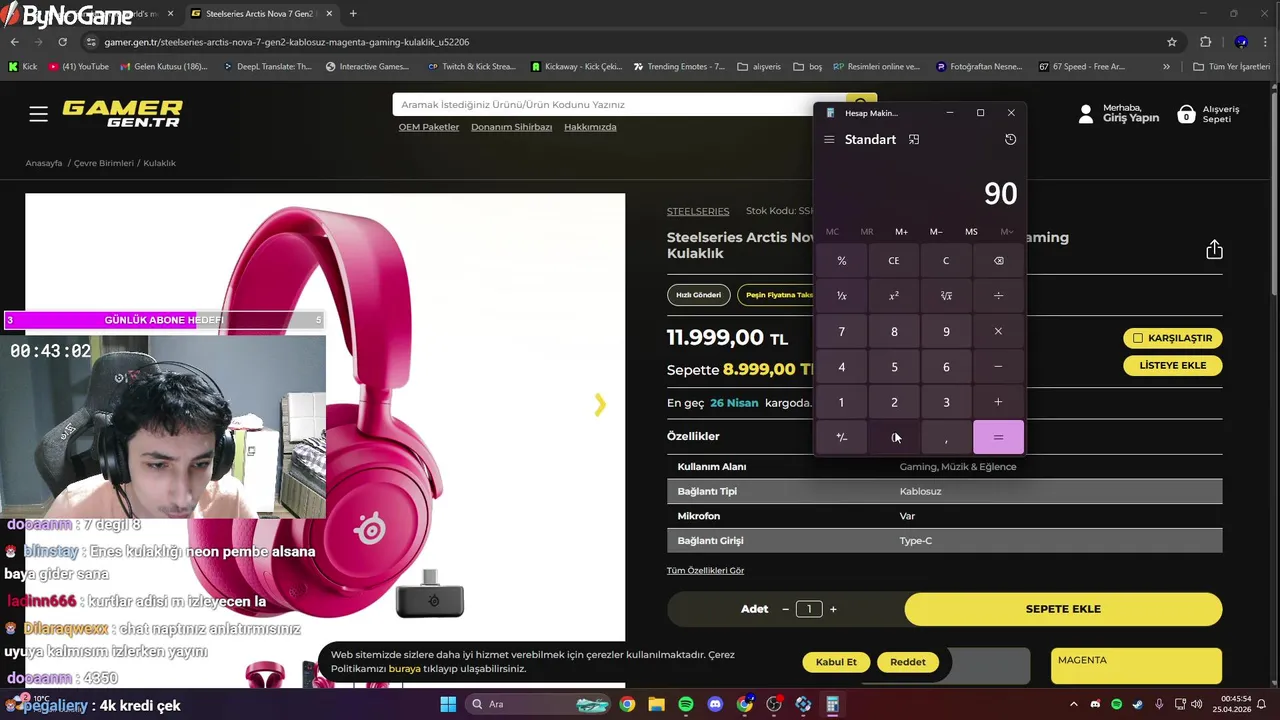This screenshot has height=720, width=1280.
Task: Tick the KARŞILAŞTIR compare checkbox
Action: 1138,338
